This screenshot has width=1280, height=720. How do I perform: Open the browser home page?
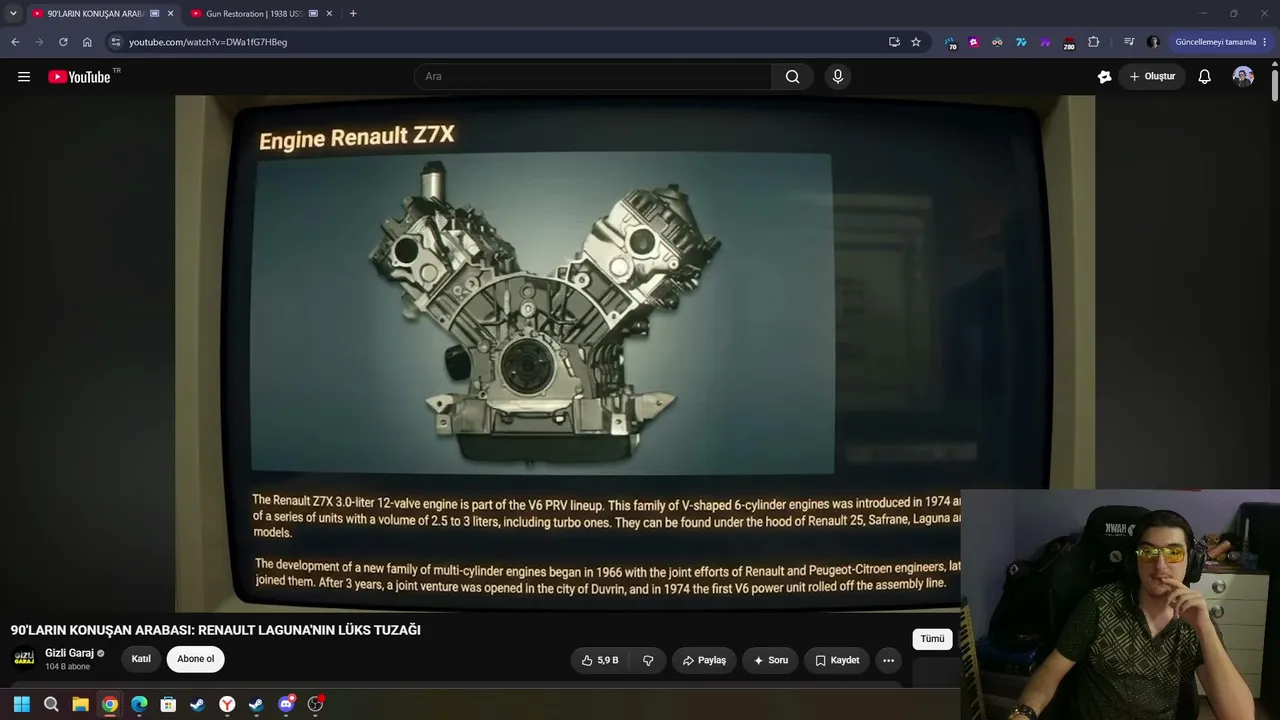(87, 42)
